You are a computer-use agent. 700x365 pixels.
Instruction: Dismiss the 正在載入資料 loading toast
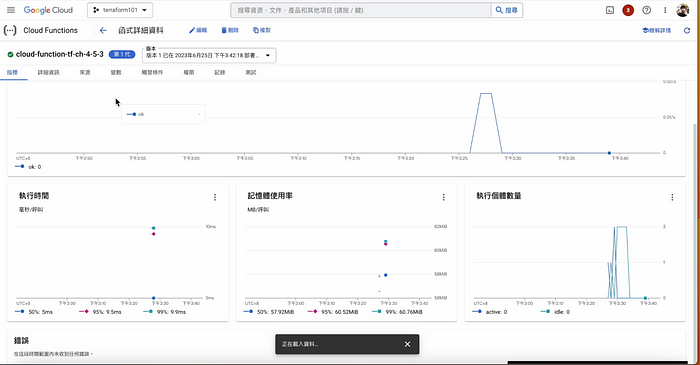point(407,344)
